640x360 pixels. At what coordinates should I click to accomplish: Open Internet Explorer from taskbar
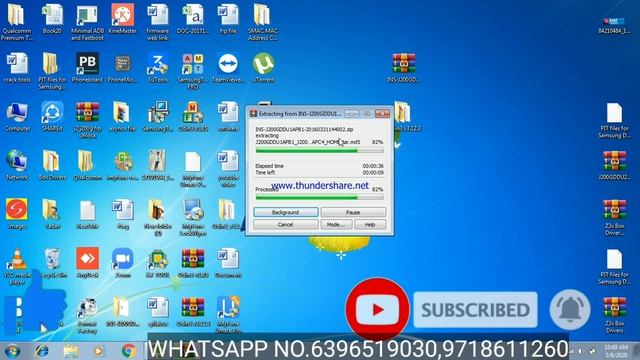(x=42, y=351)
